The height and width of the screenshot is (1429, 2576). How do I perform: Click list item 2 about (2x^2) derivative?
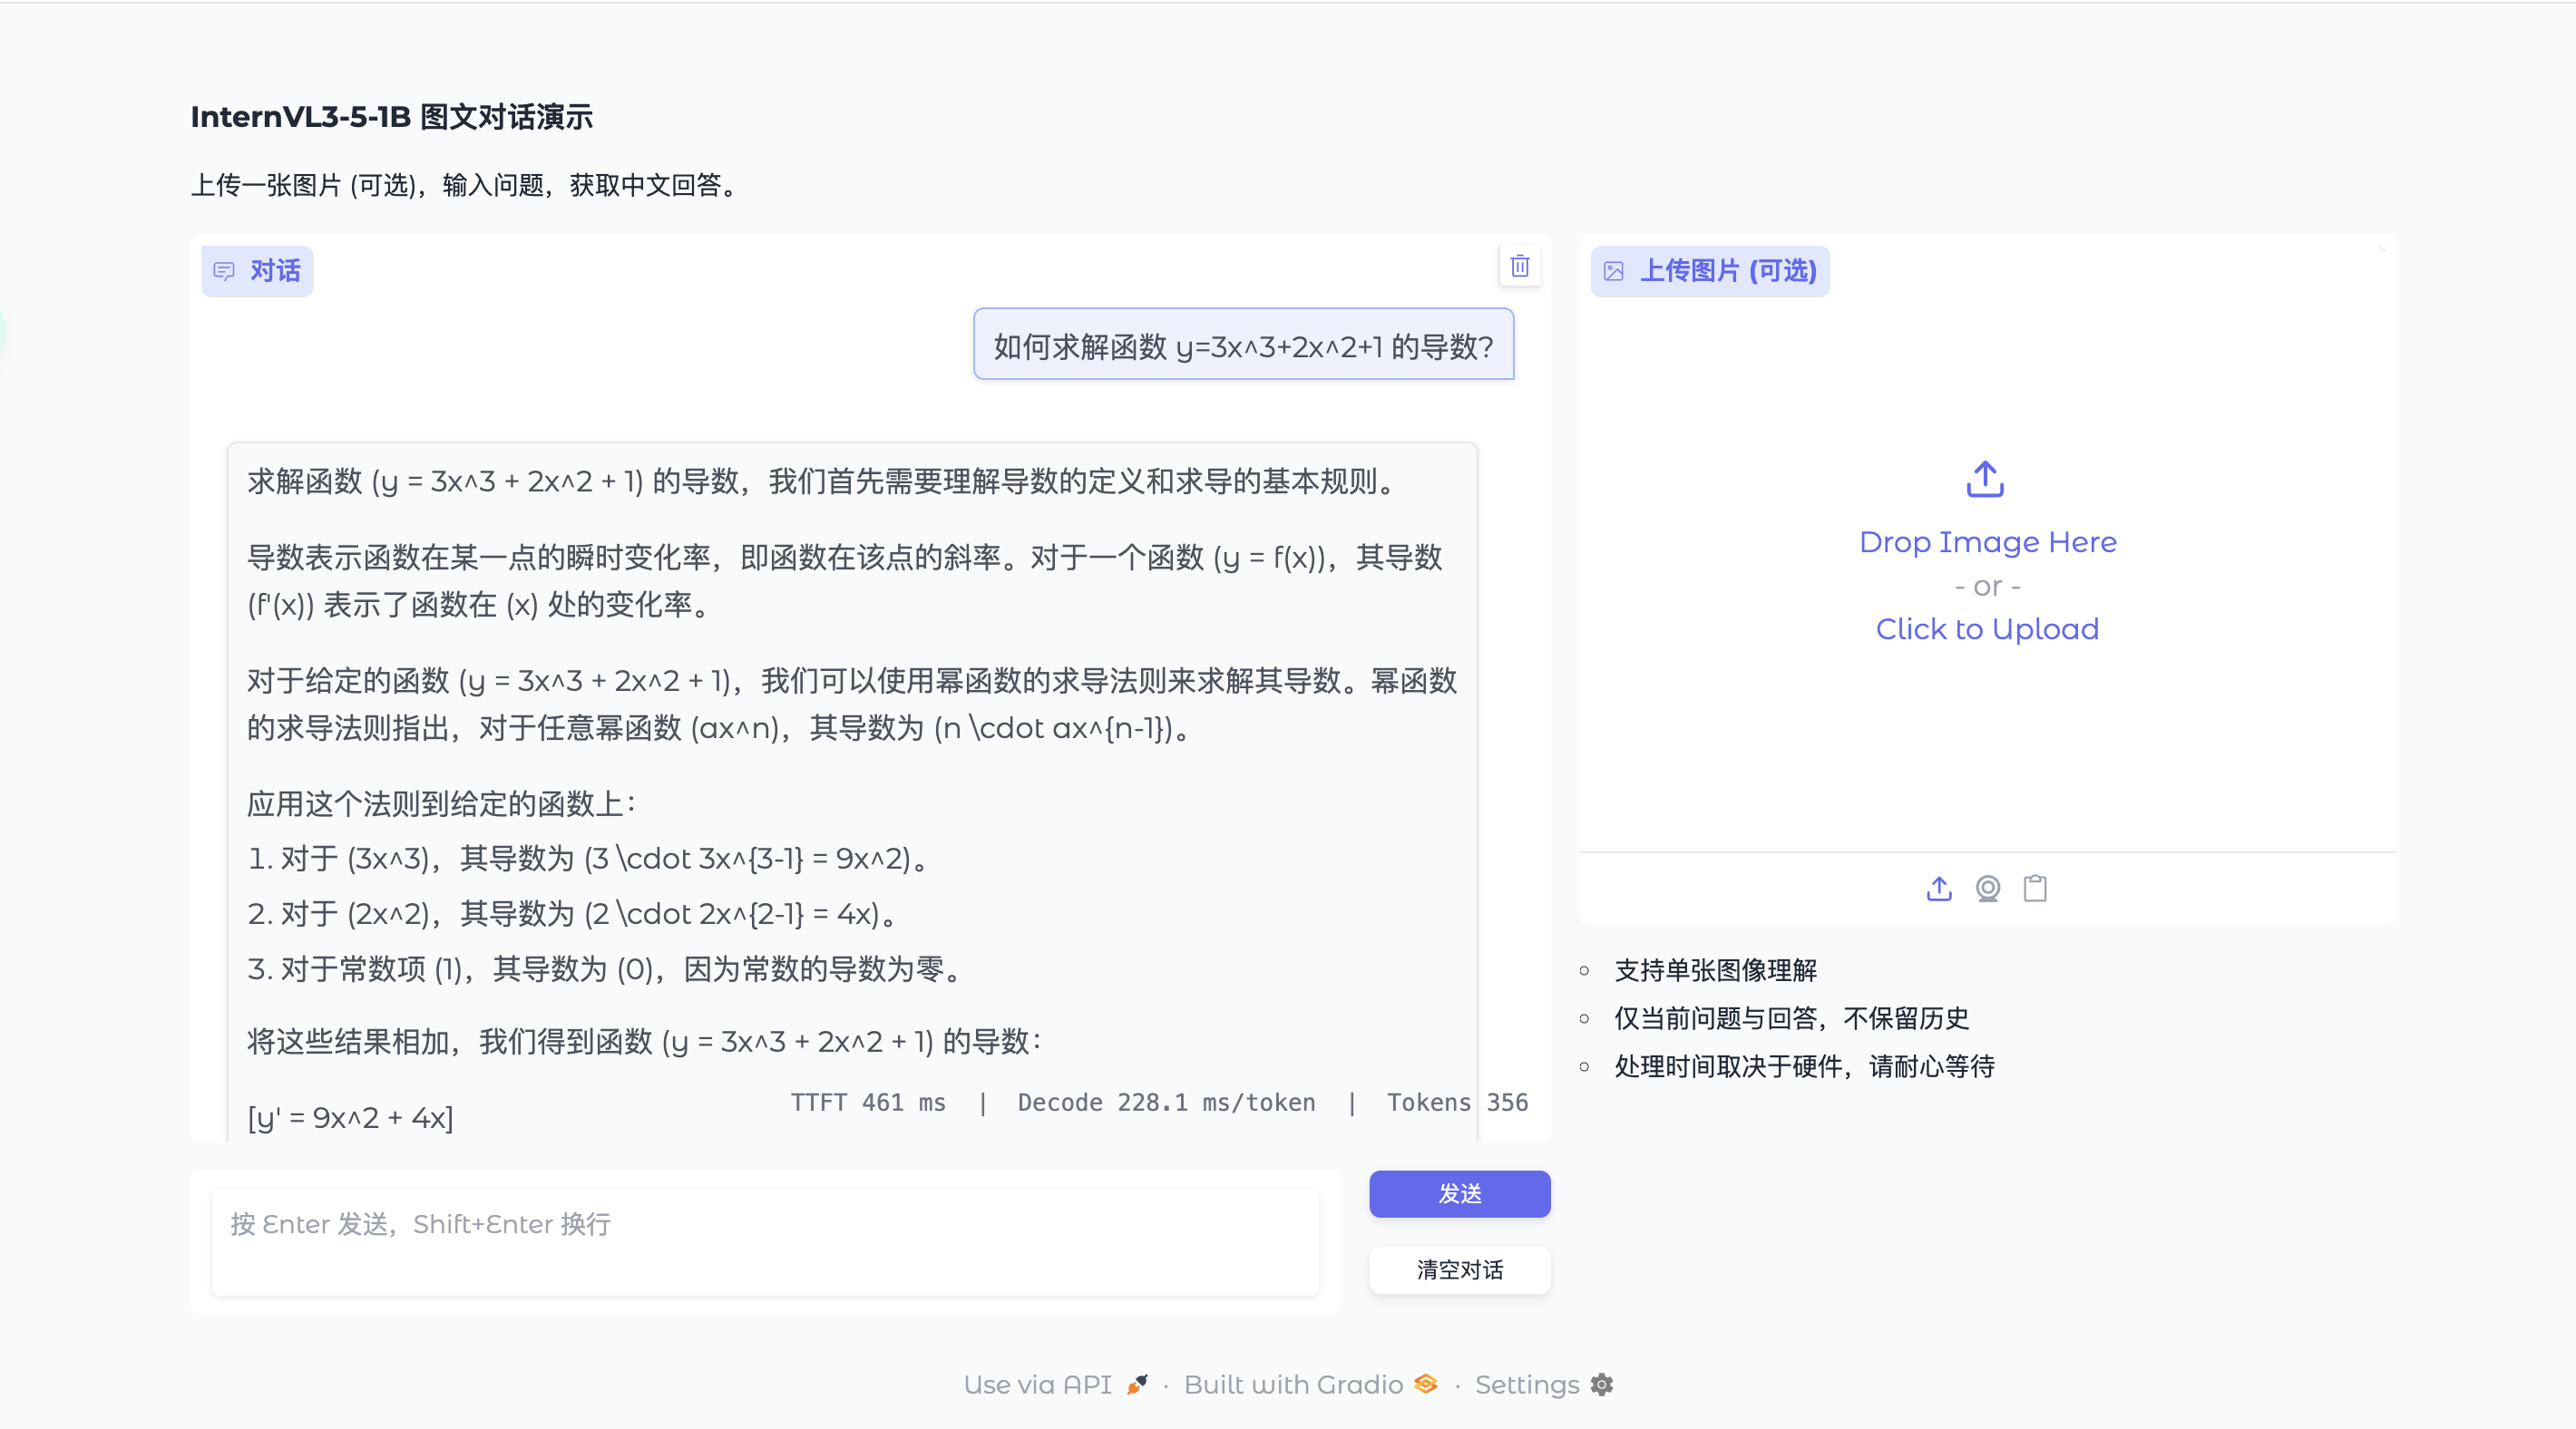click(x=575, y=913)
